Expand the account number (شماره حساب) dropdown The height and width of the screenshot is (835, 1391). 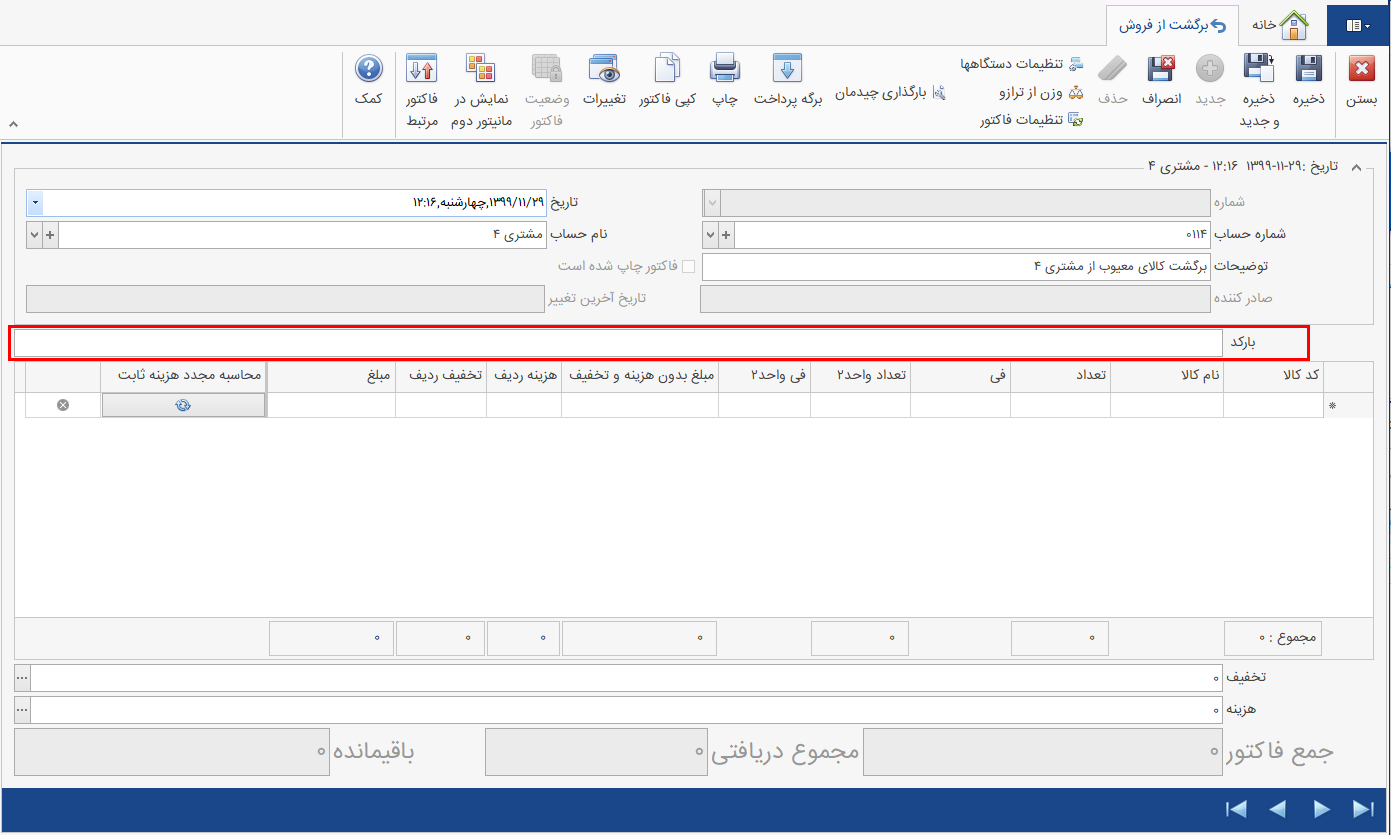711,235
